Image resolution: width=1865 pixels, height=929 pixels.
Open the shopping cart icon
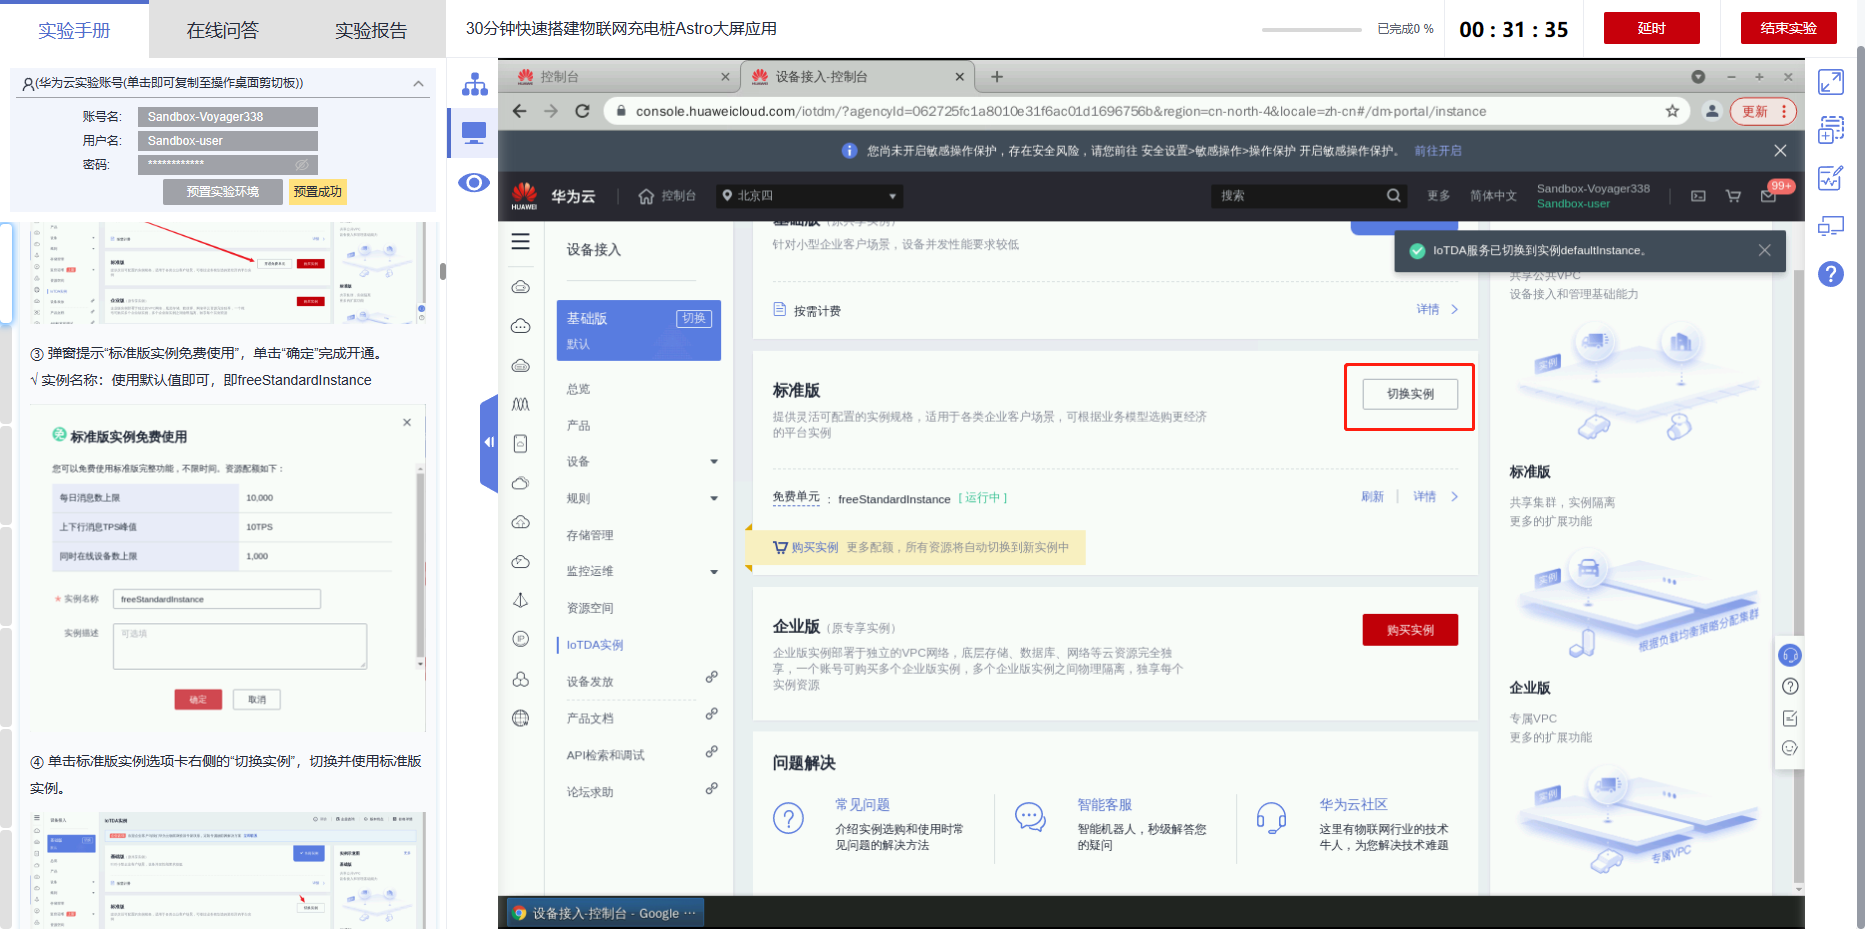click(1733, 196)
